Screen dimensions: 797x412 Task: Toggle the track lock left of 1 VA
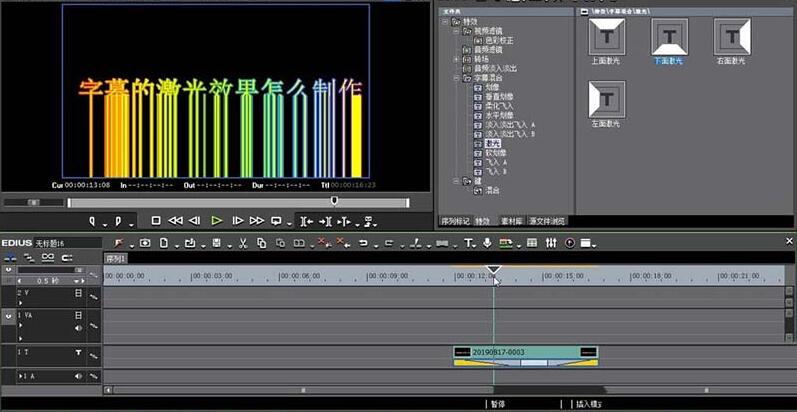[x=9, y=314]
